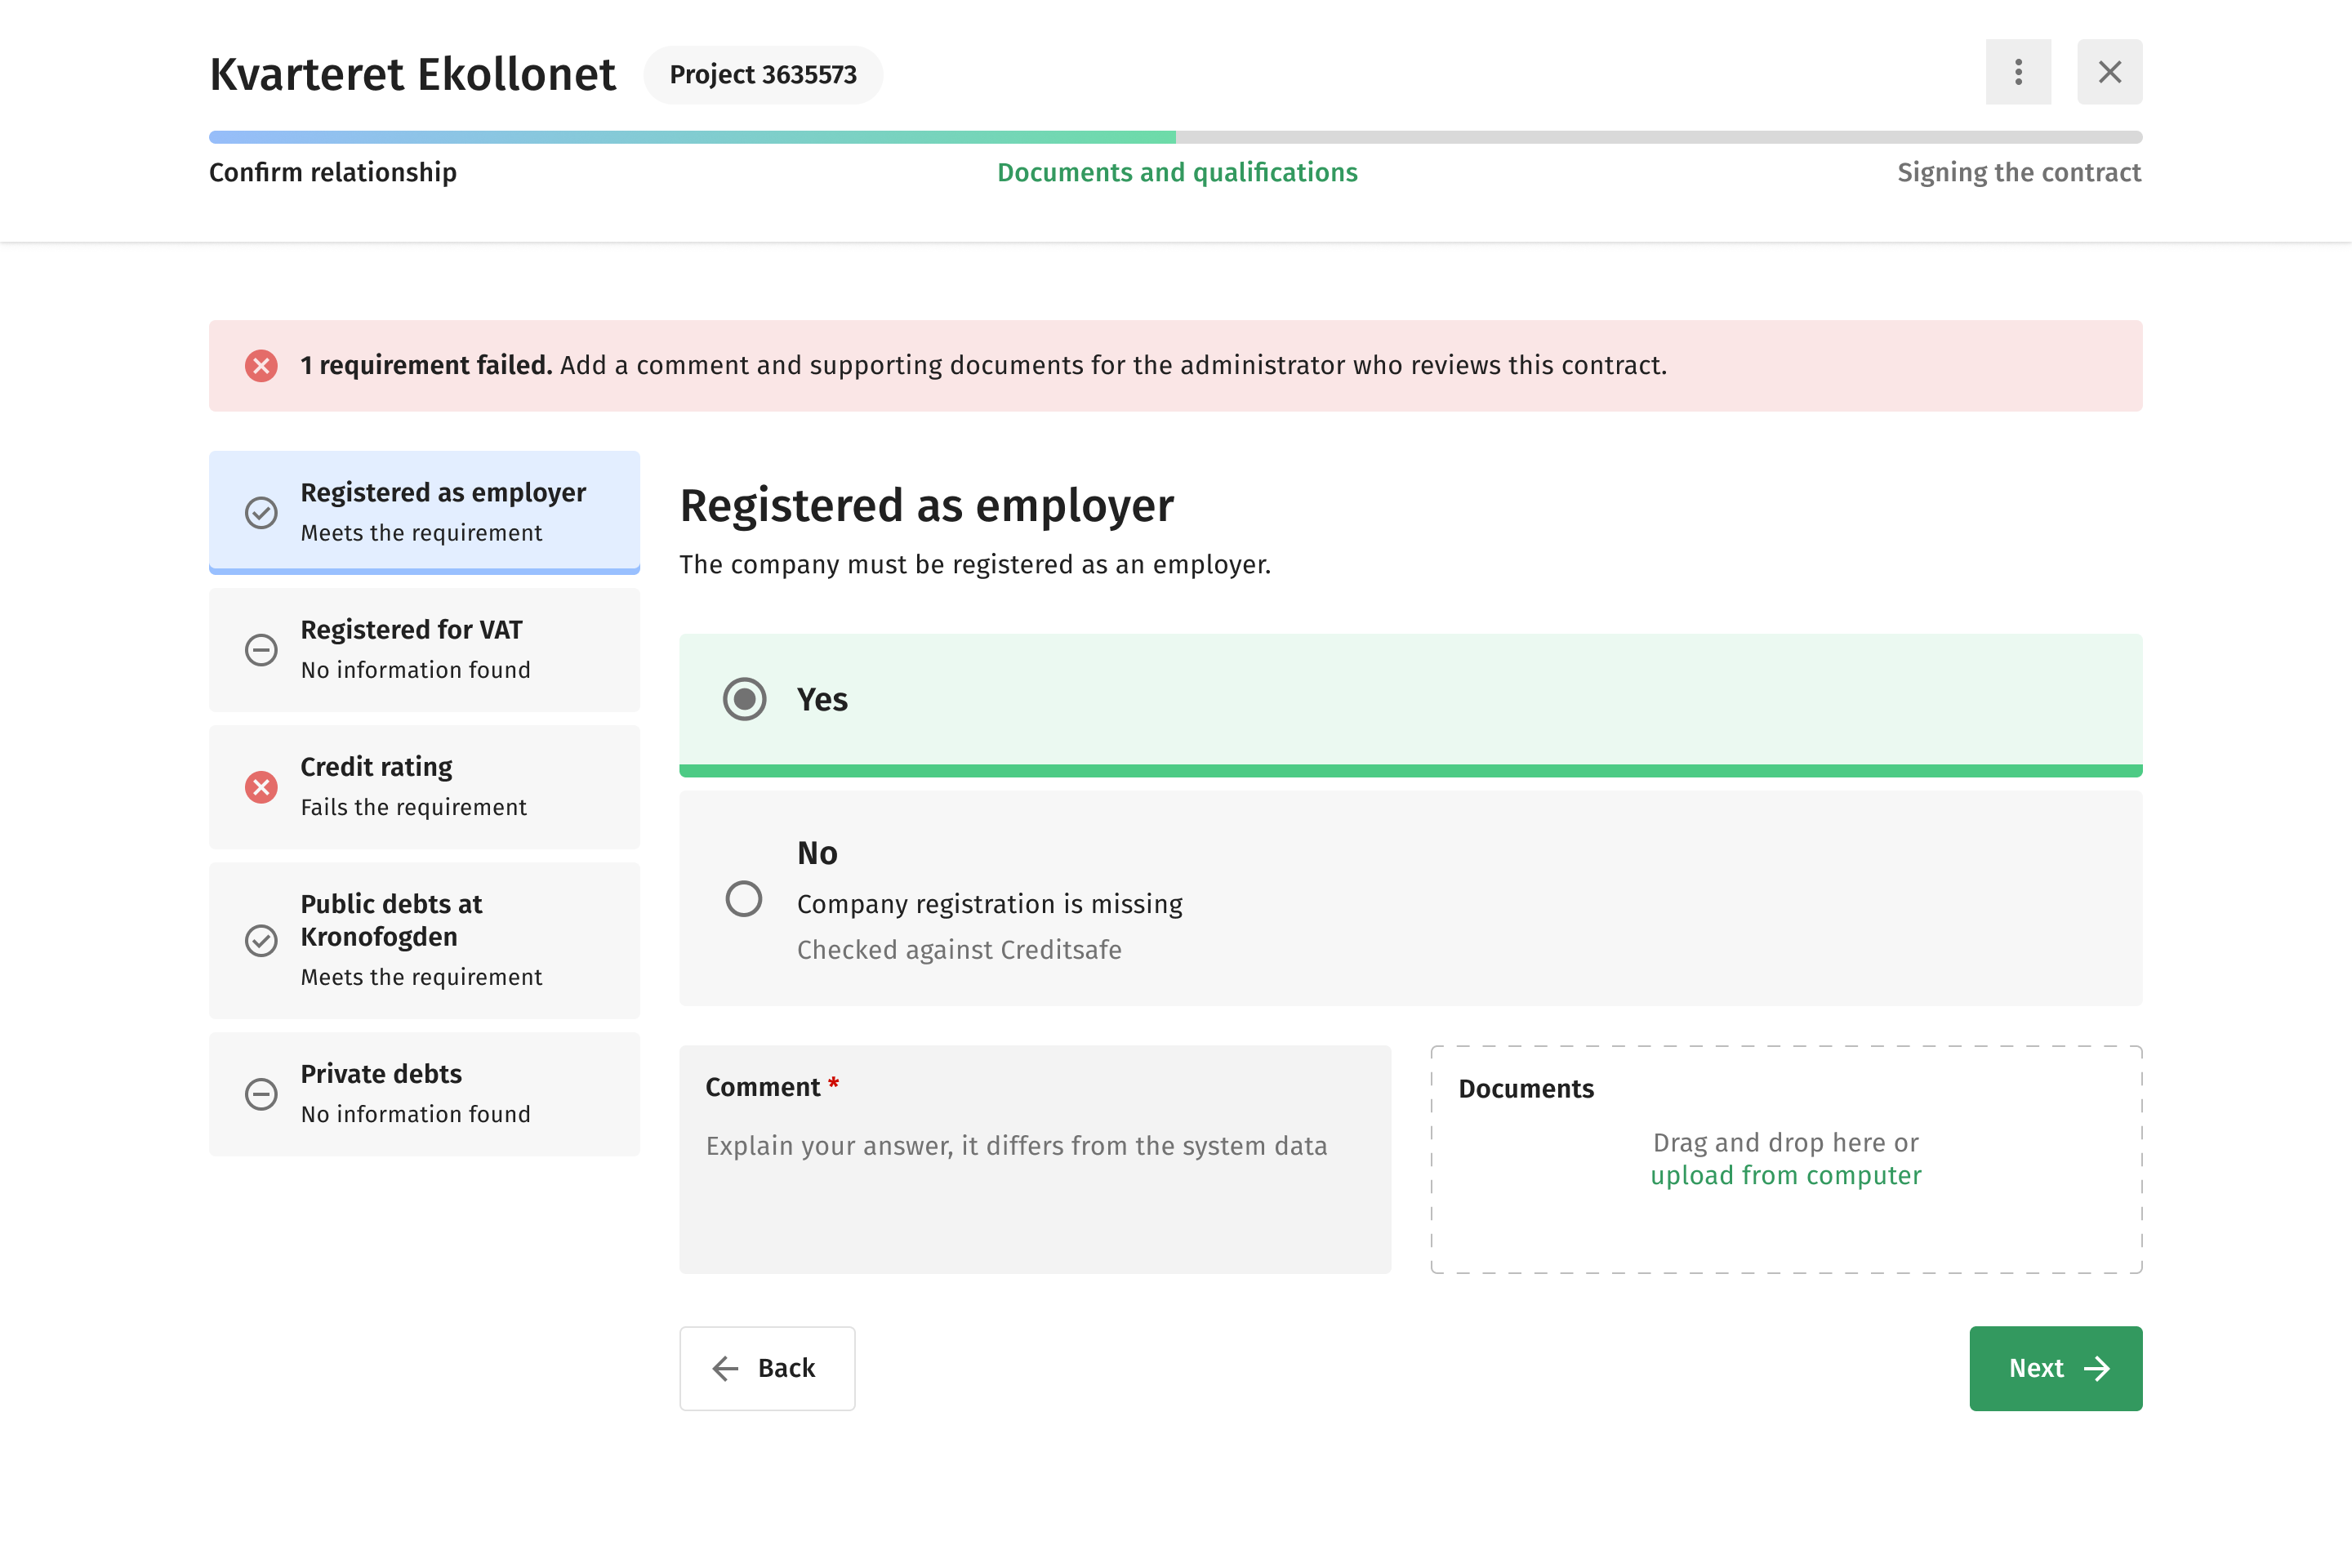Click the Documents drag and drop area

pyautogui.click(x=1786, y=1160)
